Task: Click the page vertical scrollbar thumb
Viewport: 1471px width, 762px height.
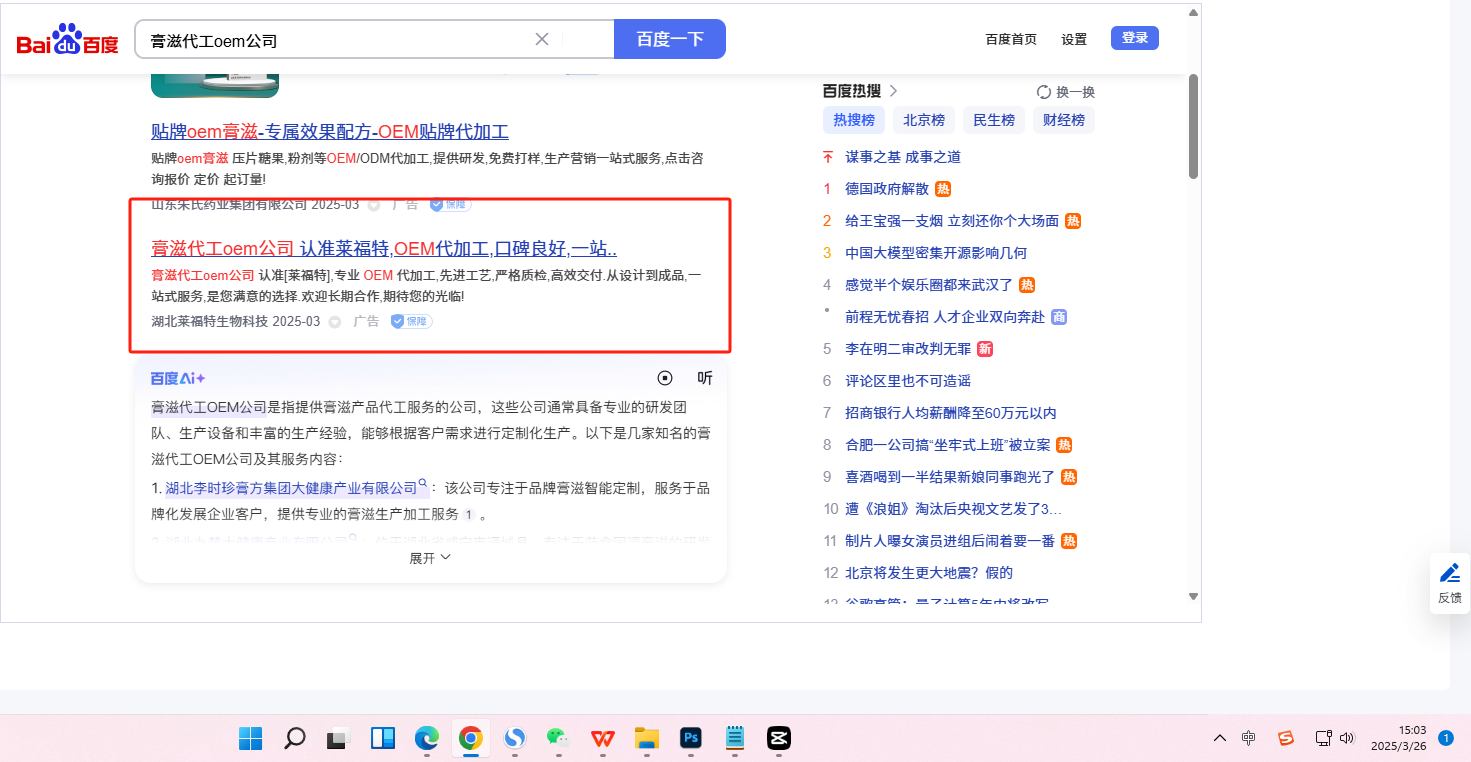Action: (1193, 126)
